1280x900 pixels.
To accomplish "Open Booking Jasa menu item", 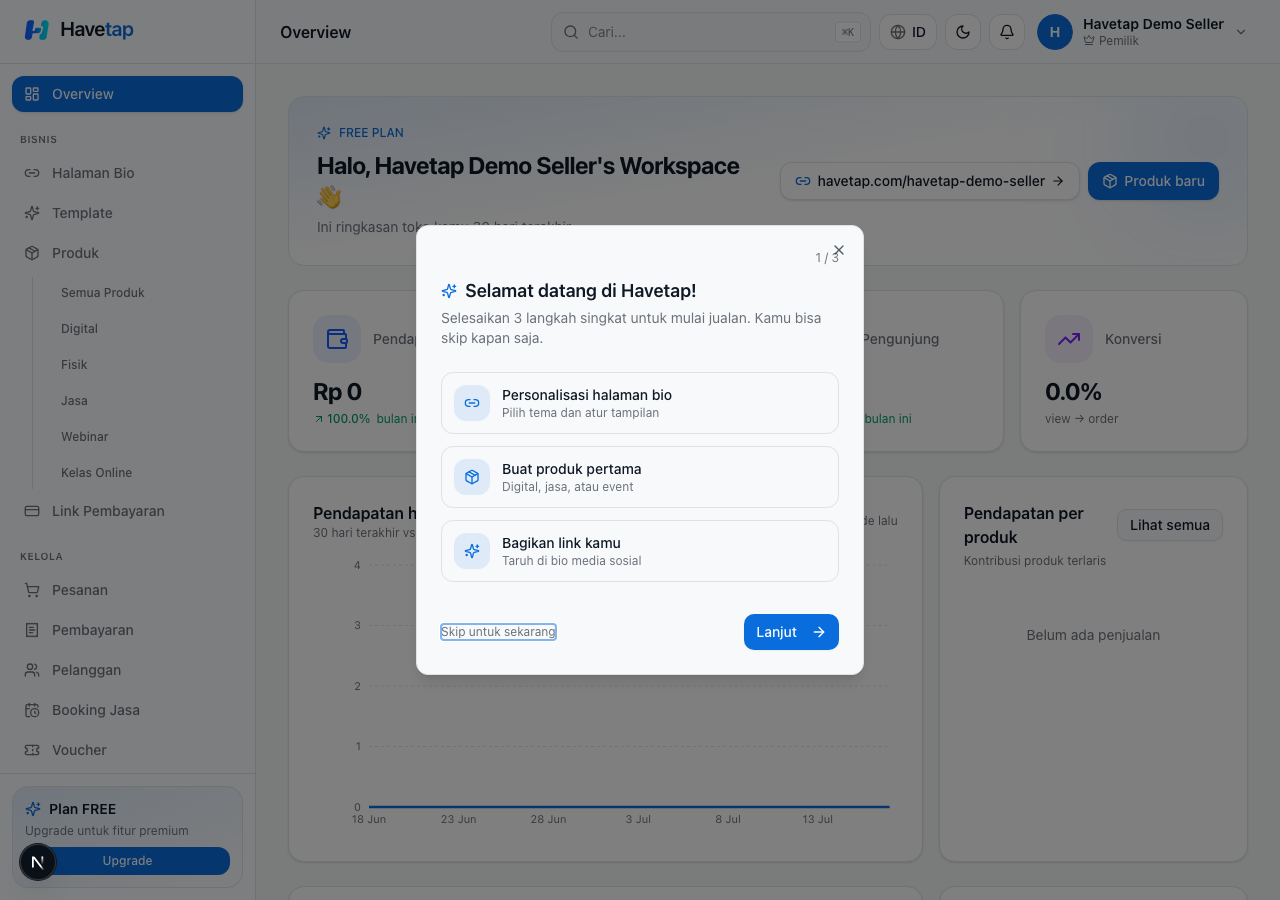I will point(127,710).
